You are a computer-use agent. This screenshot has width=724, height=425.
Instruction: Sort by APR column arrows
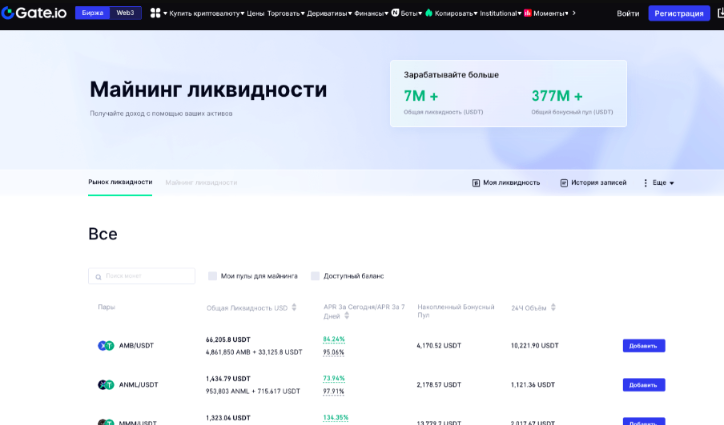(347, 316)
